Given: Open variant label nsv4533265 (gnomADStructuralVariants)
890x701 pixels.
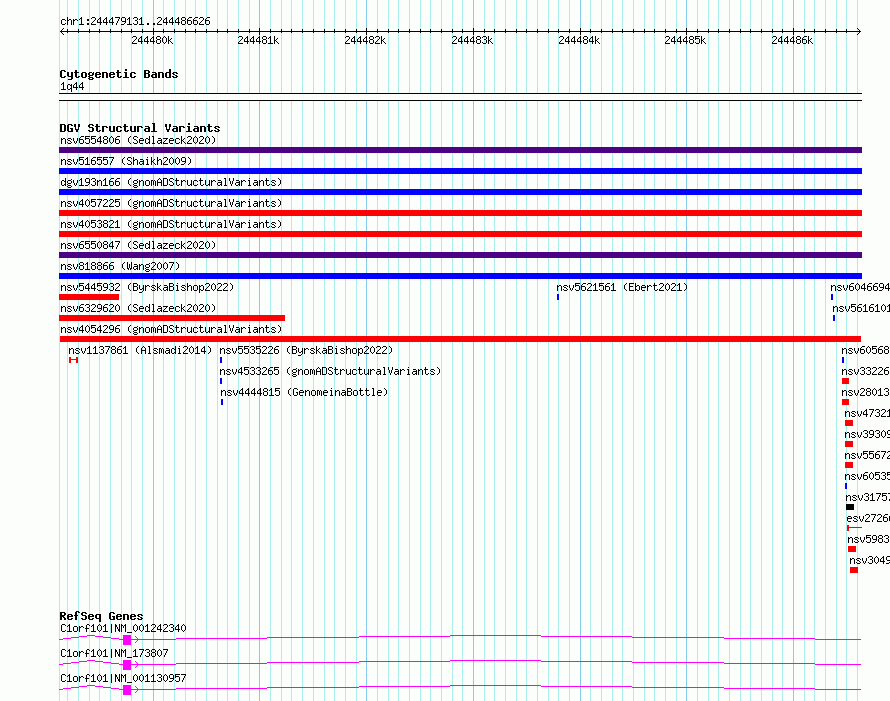Looking at the screenshot, I should [330, 371].
